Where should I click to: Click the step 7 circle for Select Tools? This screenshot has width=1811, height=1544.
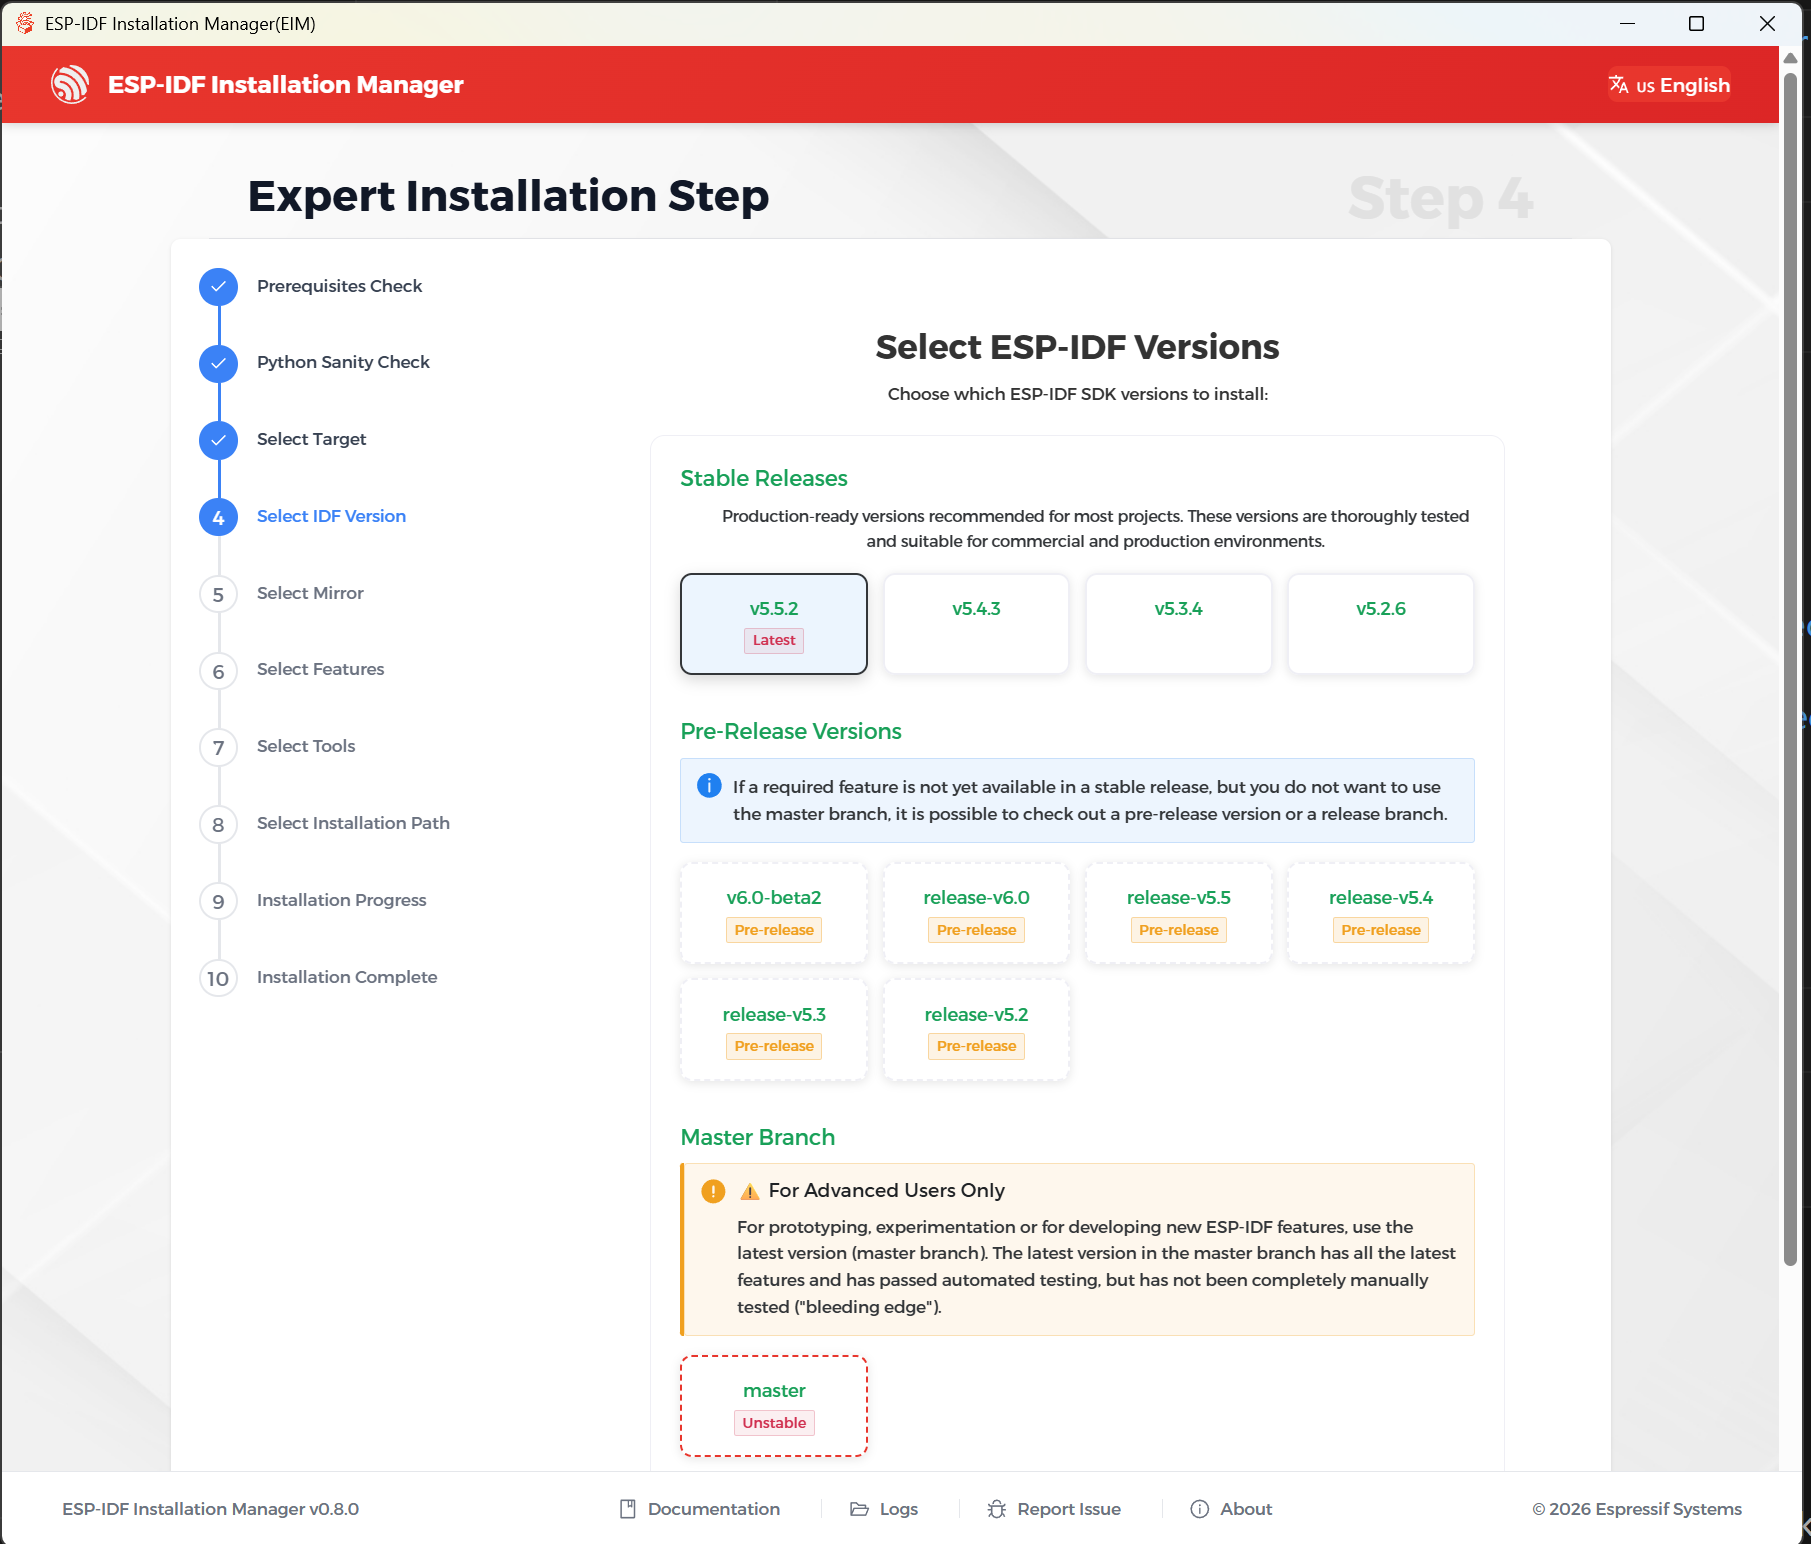click(x=218, y=748)
